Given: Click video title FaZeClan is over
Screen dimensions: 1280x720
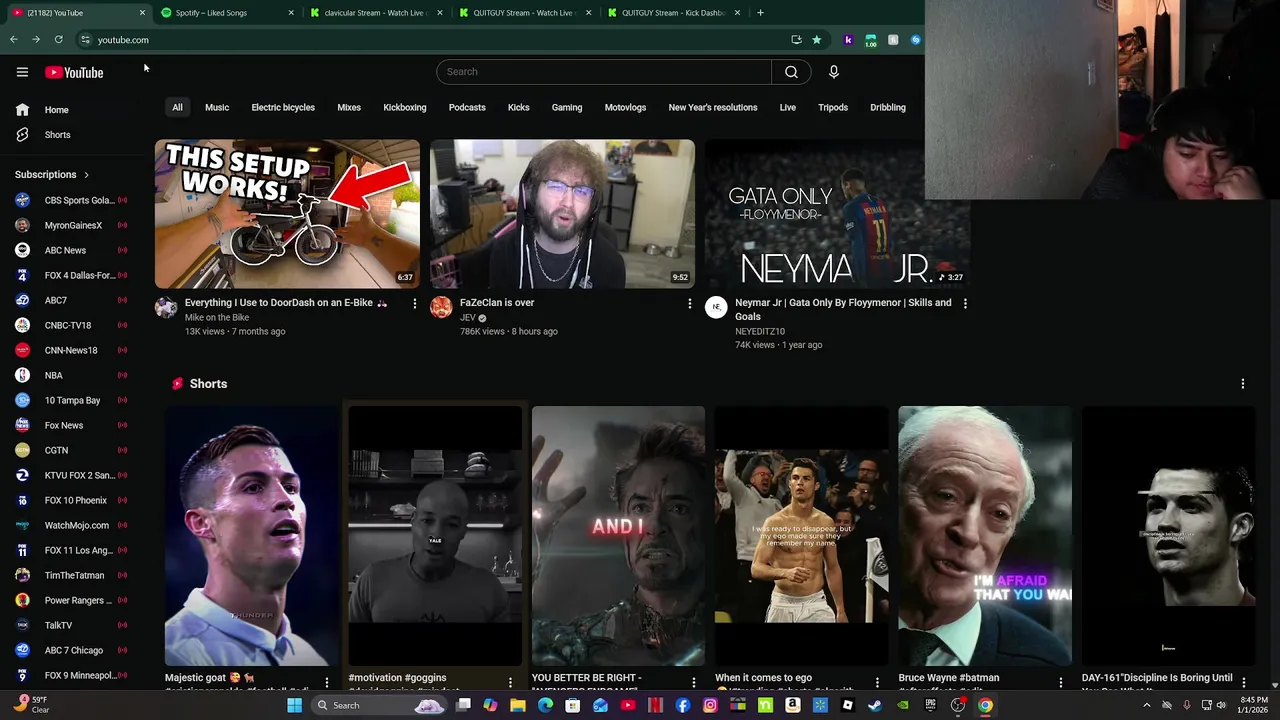Looking at the screenshot, I should click(497, 303).
